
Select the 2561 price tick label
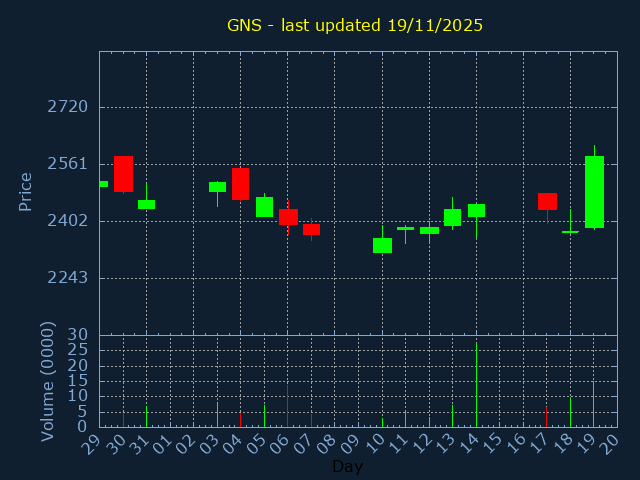click(68, 164)
